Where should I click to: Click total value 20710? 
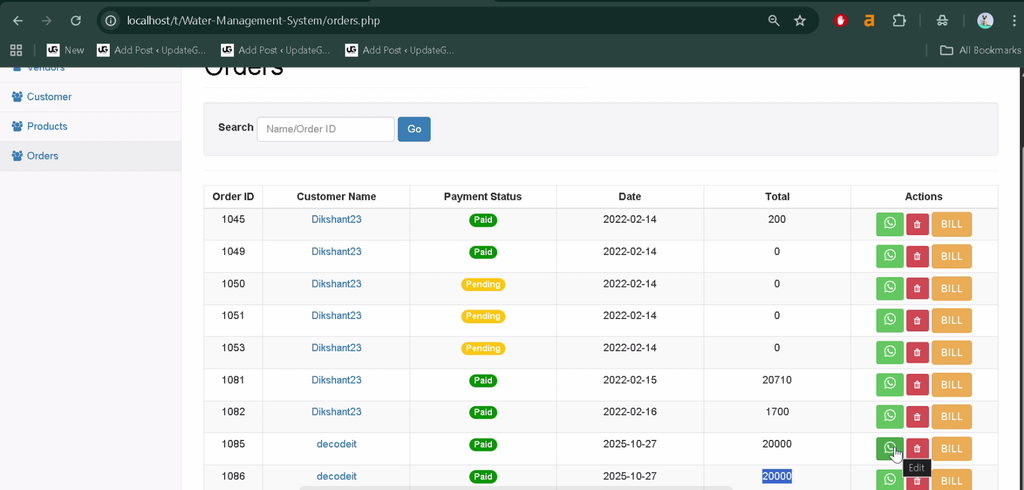[x=777, y=380]
